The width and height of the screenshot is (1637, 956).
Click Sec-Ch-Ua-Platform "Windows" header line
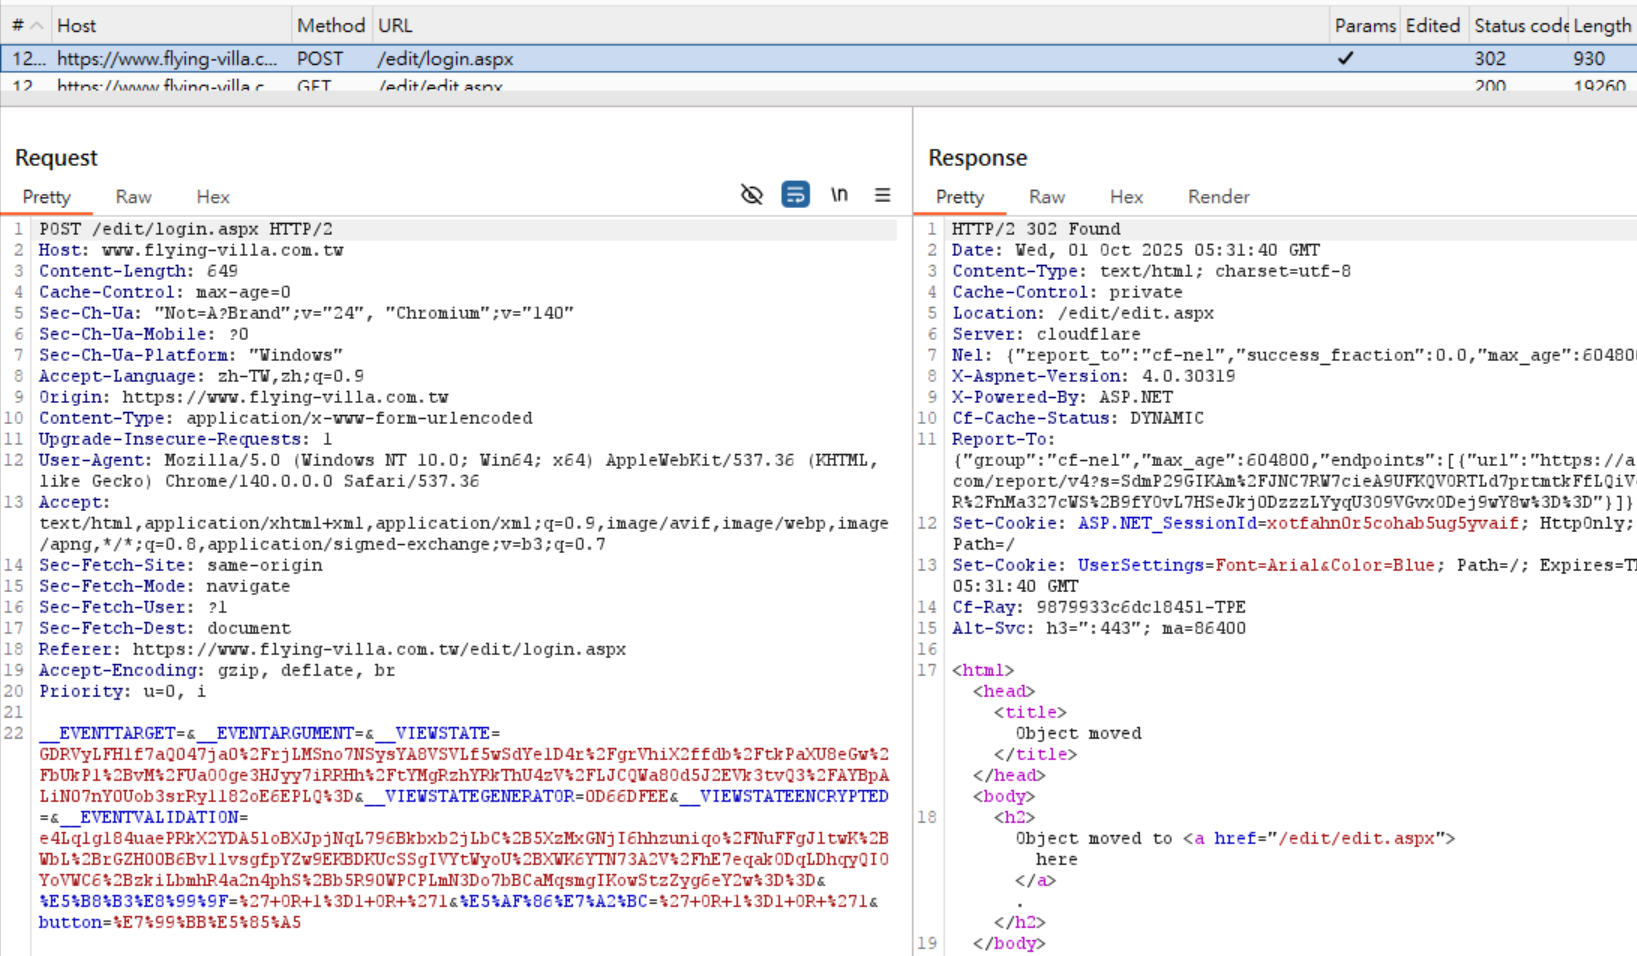(x=191, y=355)
